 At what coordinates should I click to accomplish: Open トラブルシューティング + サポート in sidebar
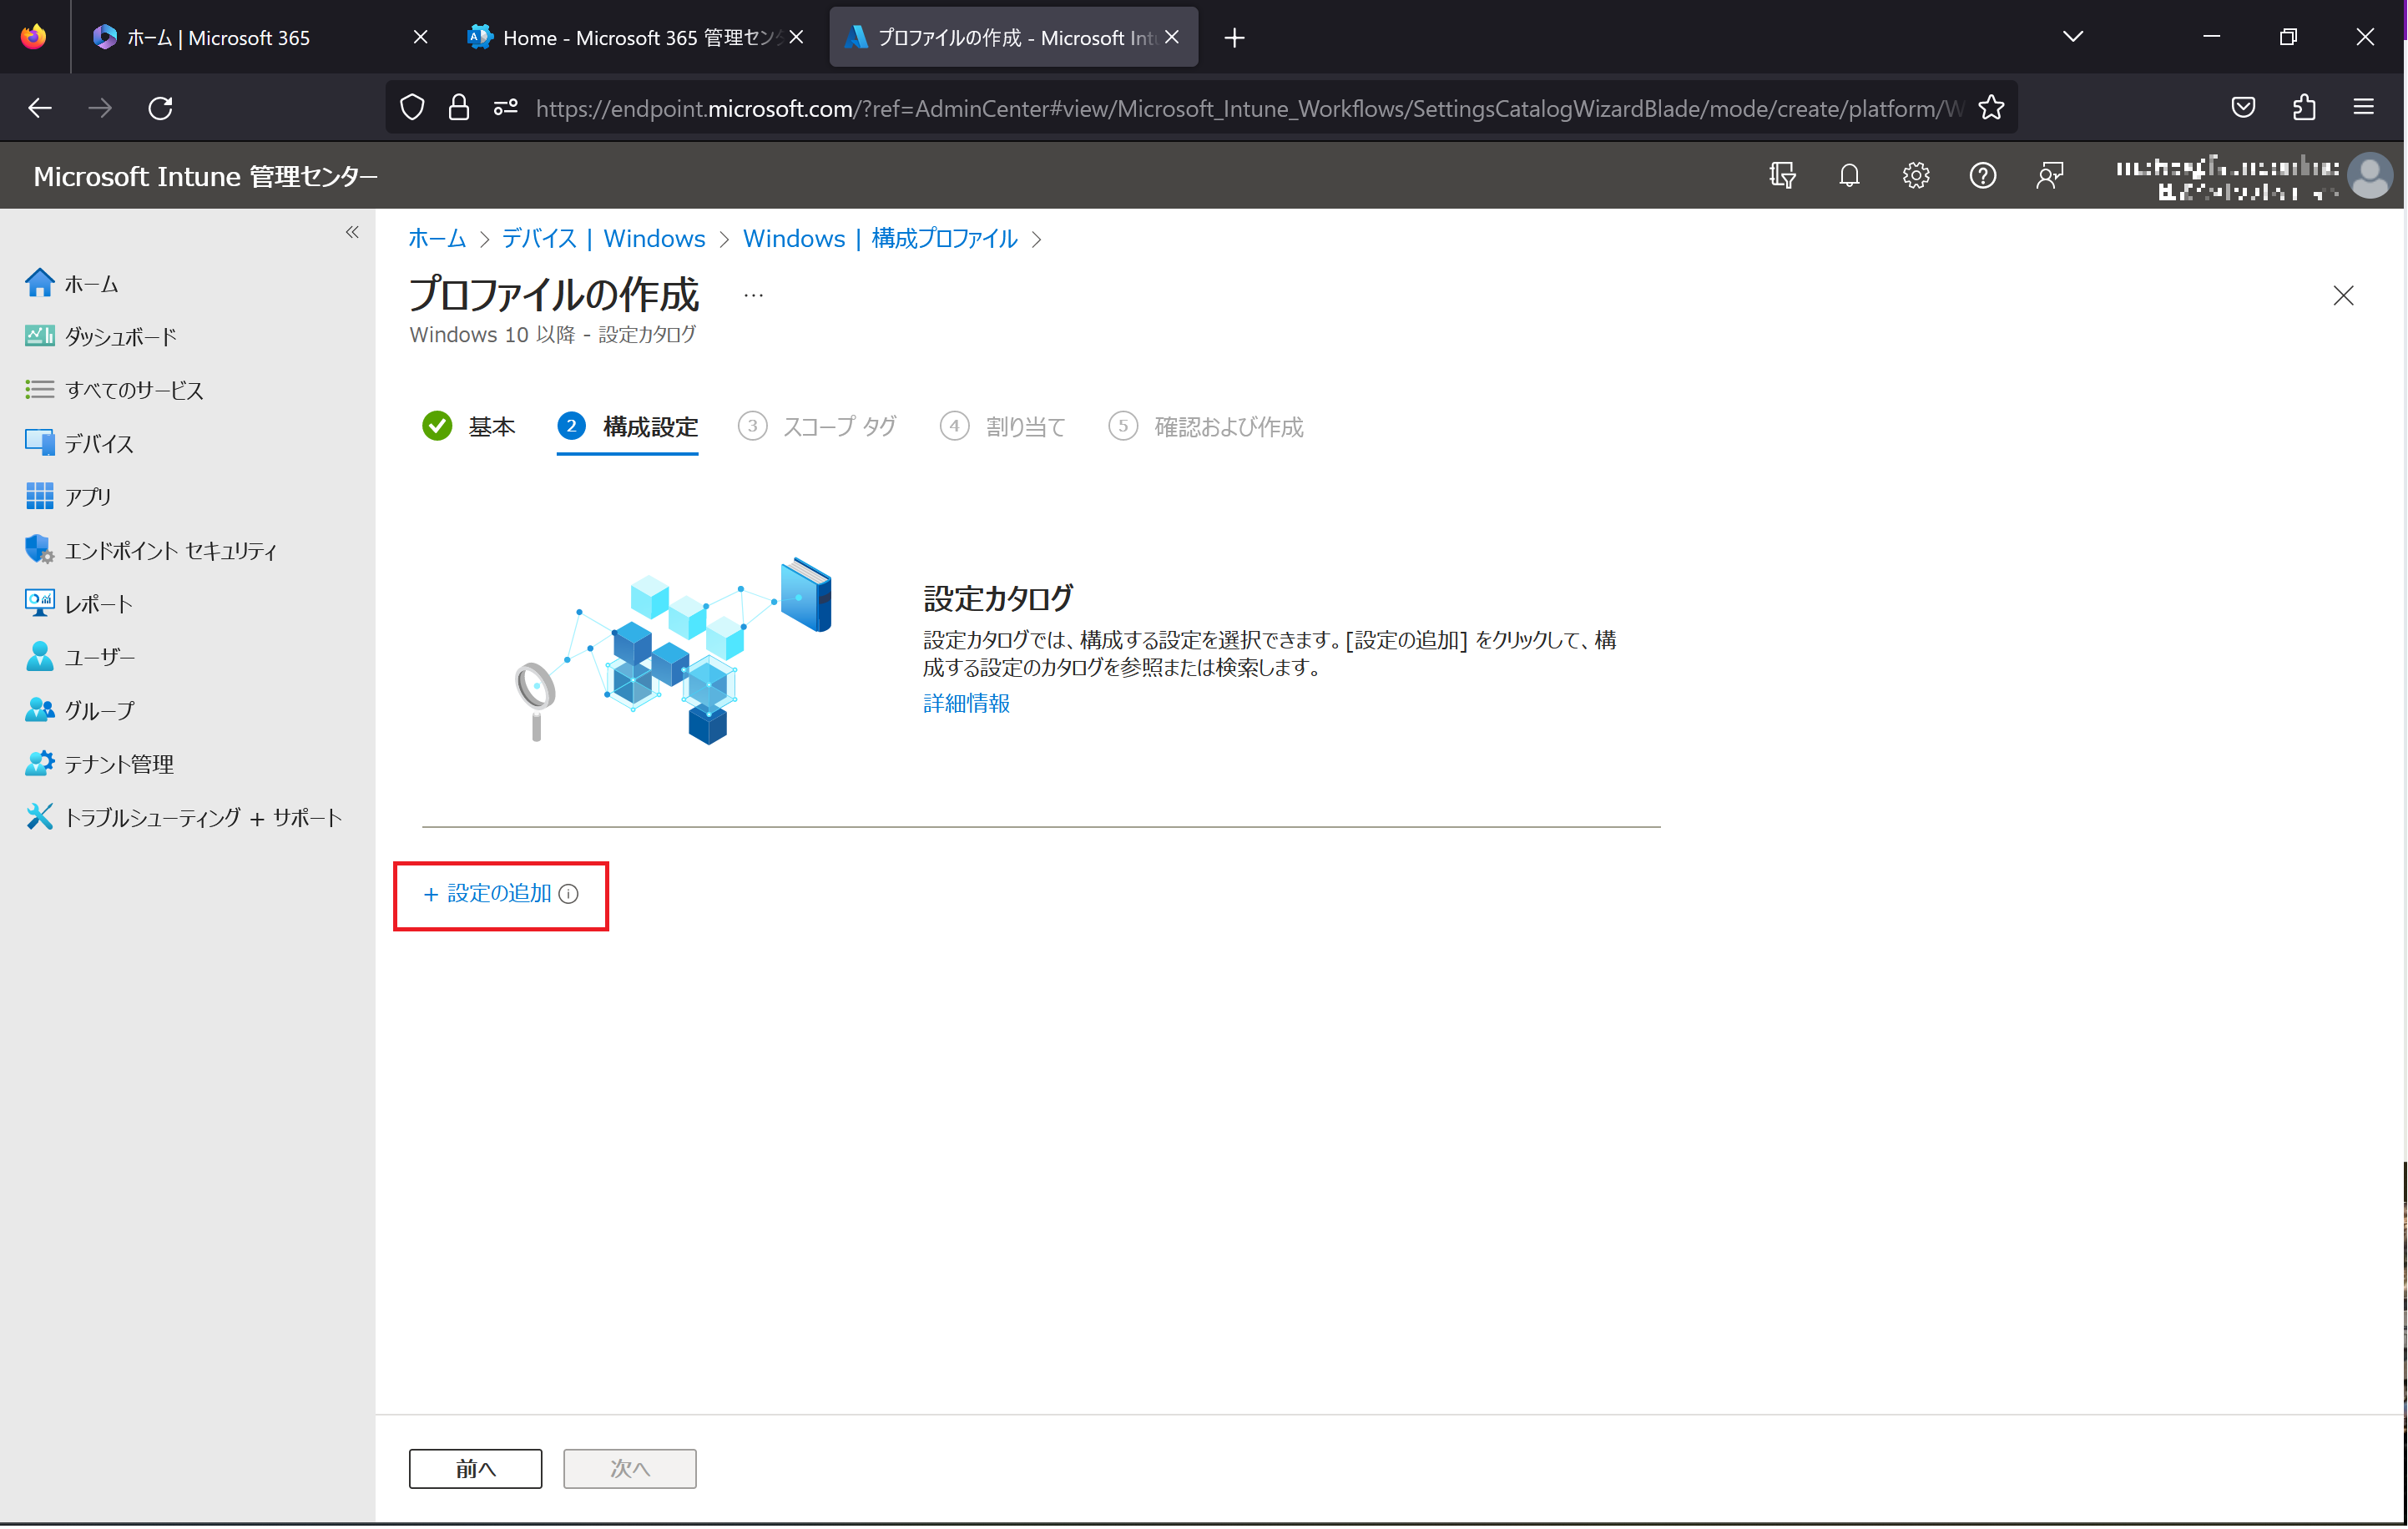184,818
